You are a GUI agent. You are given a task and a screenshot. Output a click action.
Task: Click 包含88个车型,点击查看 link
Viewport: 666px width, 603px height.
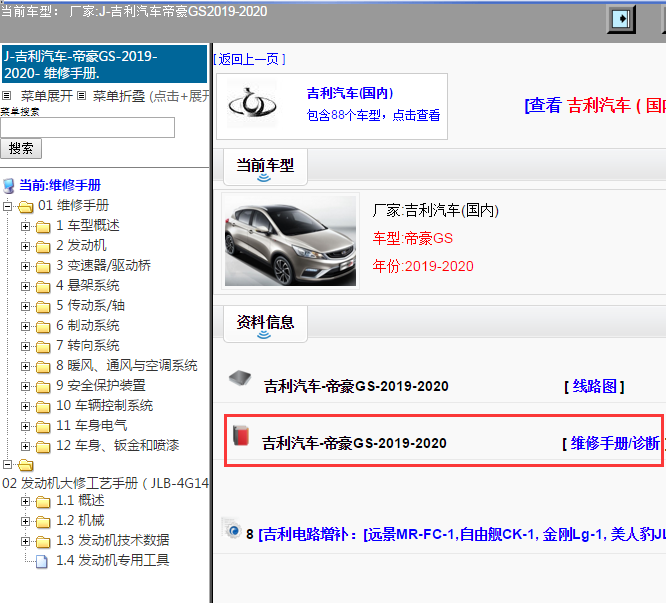373,115
